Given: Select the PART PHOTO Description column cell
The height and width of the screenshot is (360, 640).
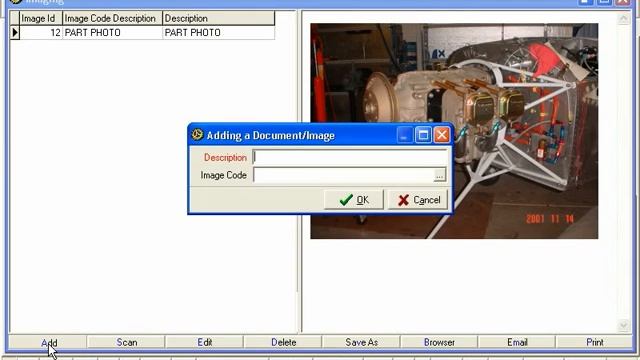Looking at the screenshot, I should 218,33.
